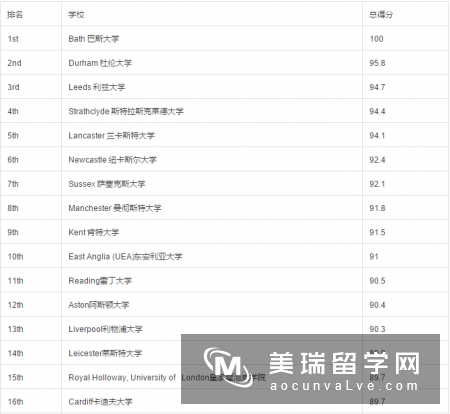
Task: Click the 6th rank cell
Action: 31,159
